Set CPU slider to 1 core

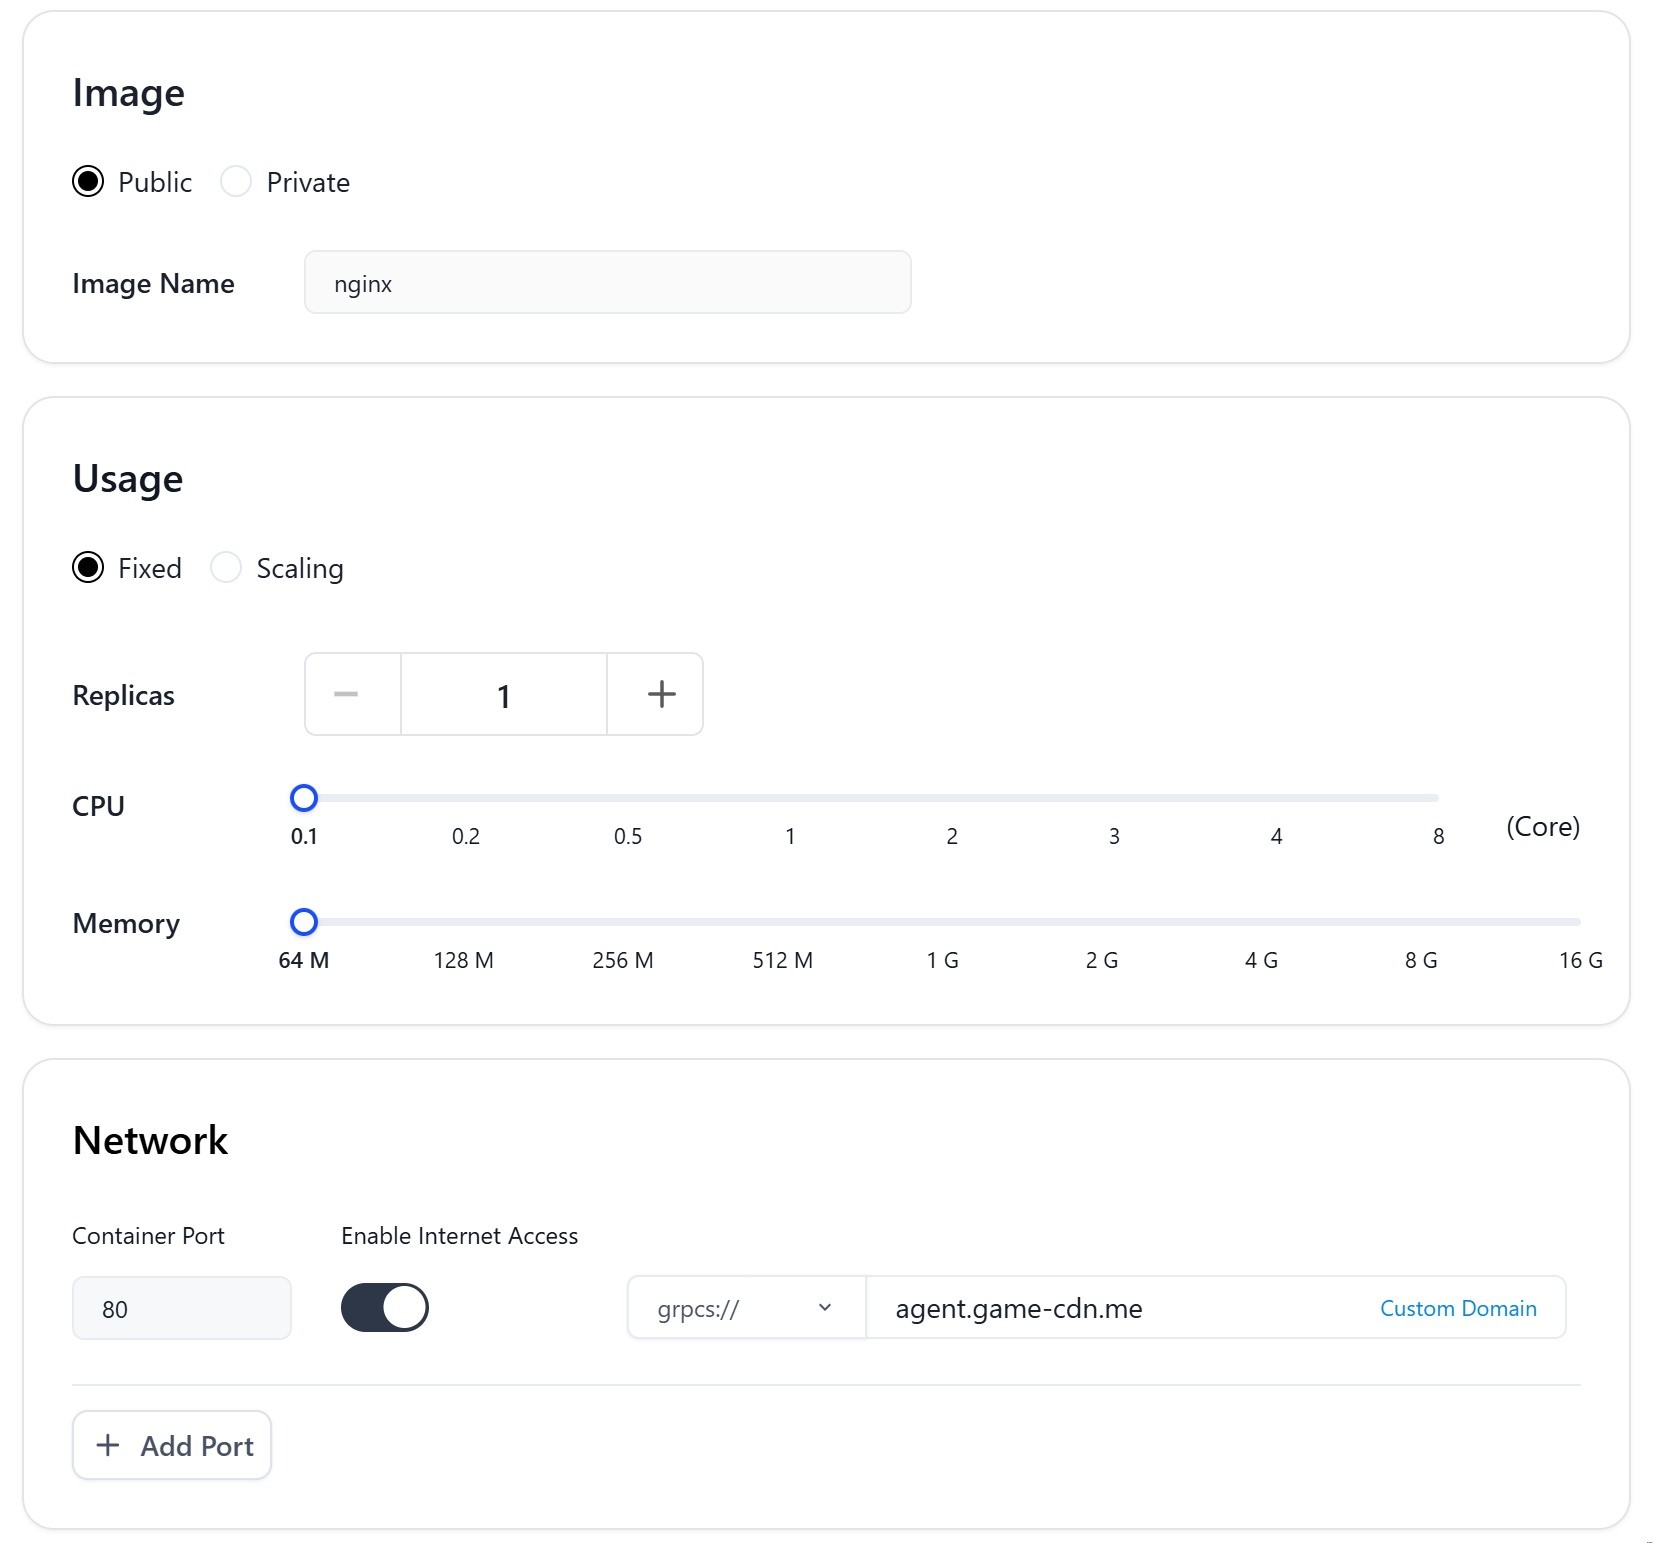[x=790, y=798]
